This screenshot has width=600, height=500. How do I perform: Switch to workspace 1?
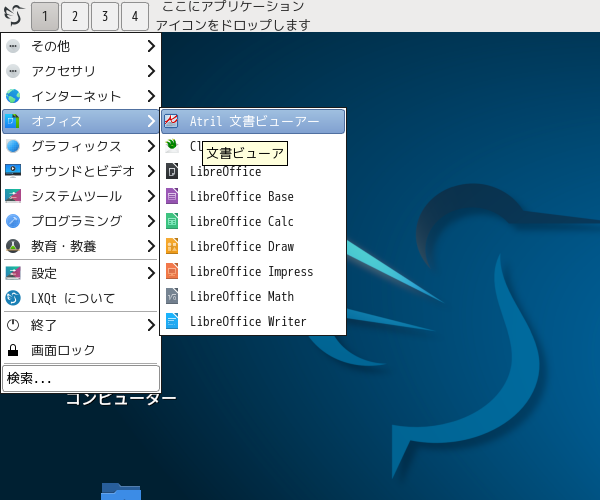coord(45,16)
